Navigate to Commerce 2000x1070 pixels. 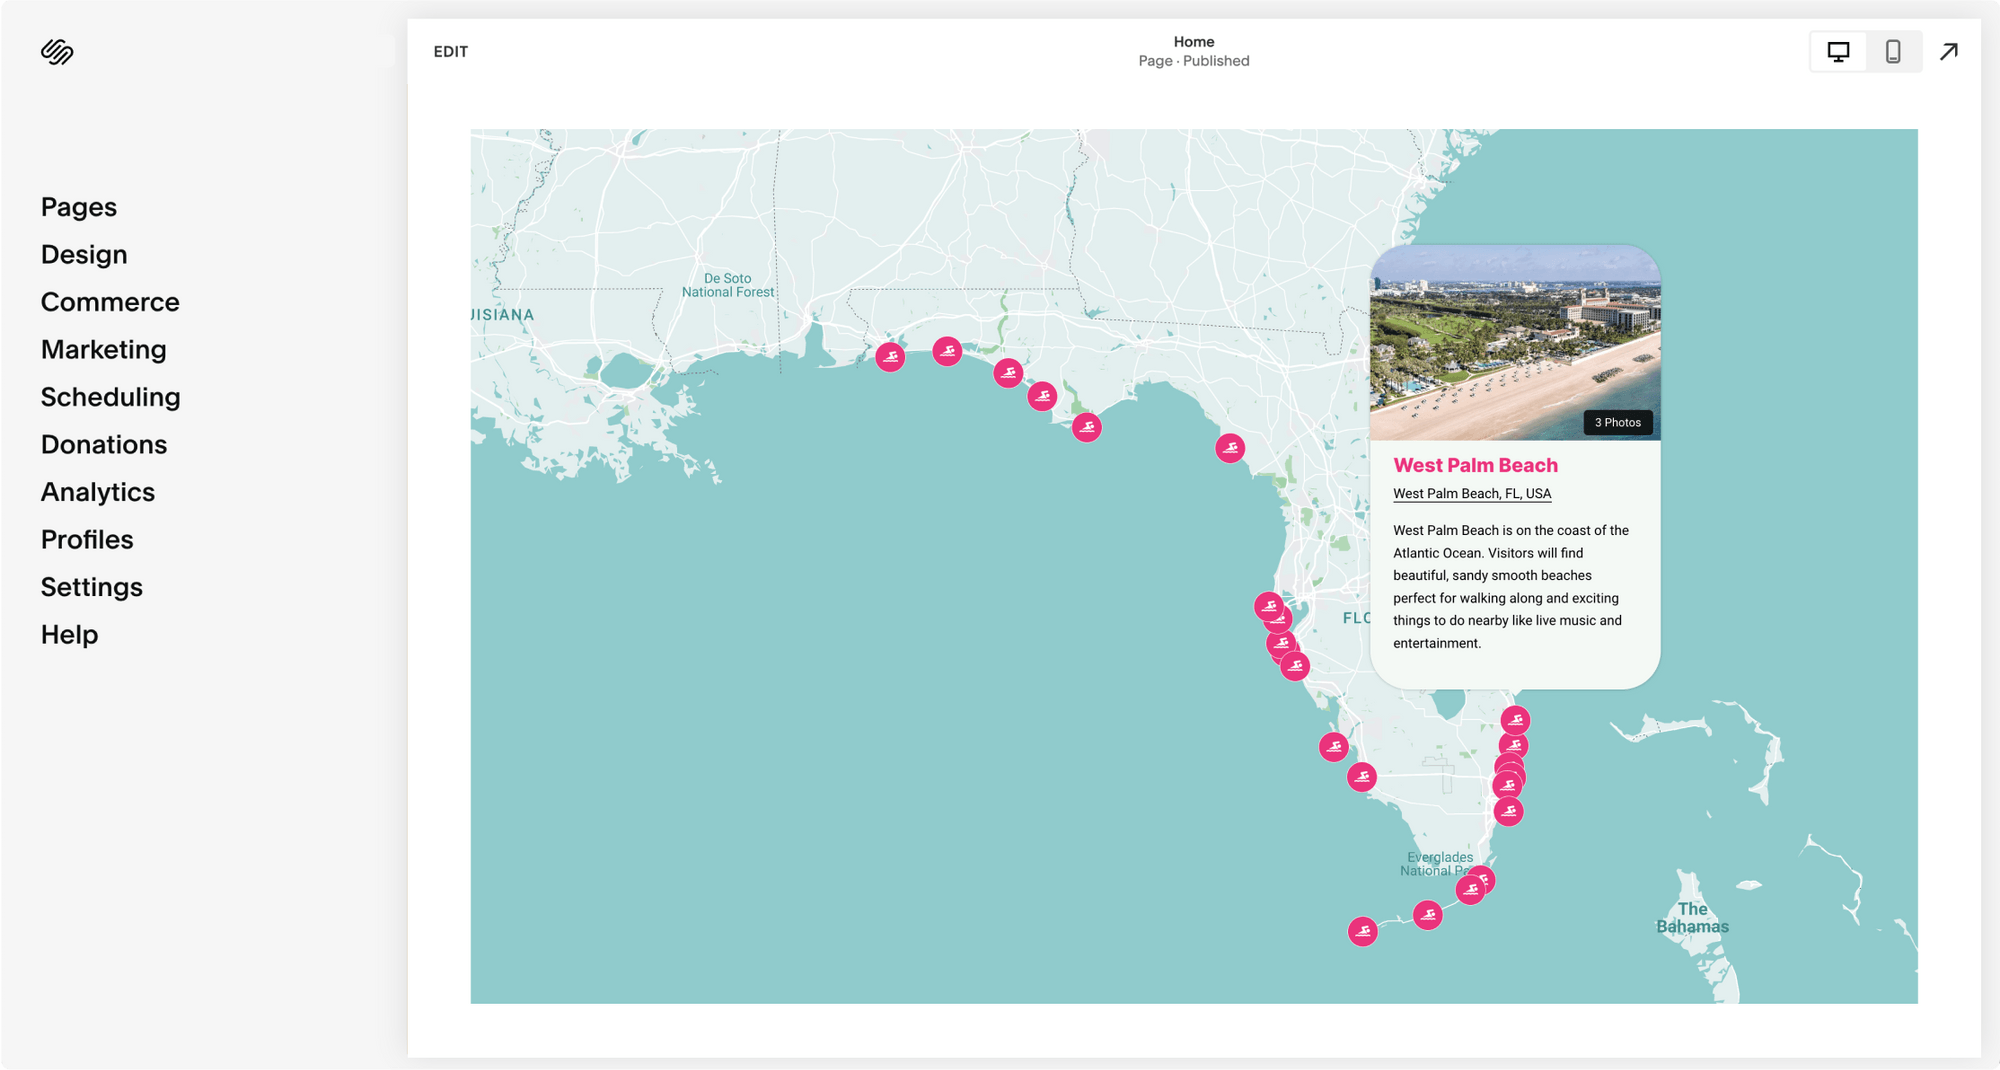coord(109,302)
